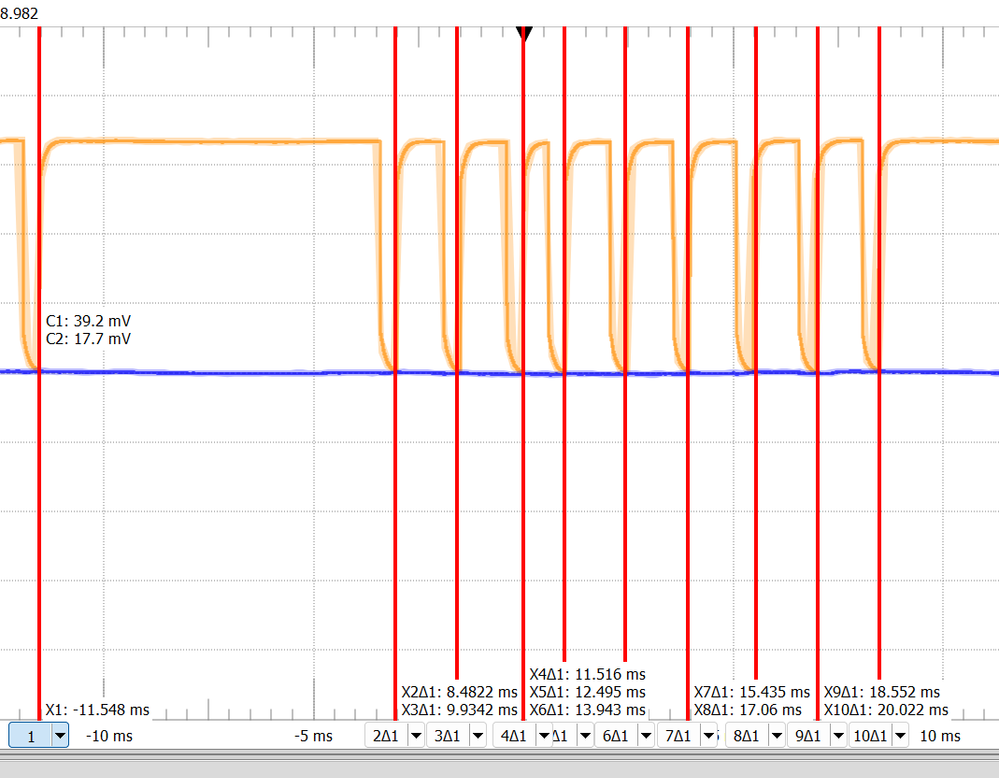999x778 pixels.
Task: Click the 'X6Δ1: 13.943 ms' label
Action: pyautogui.click(x=587, y=710)
